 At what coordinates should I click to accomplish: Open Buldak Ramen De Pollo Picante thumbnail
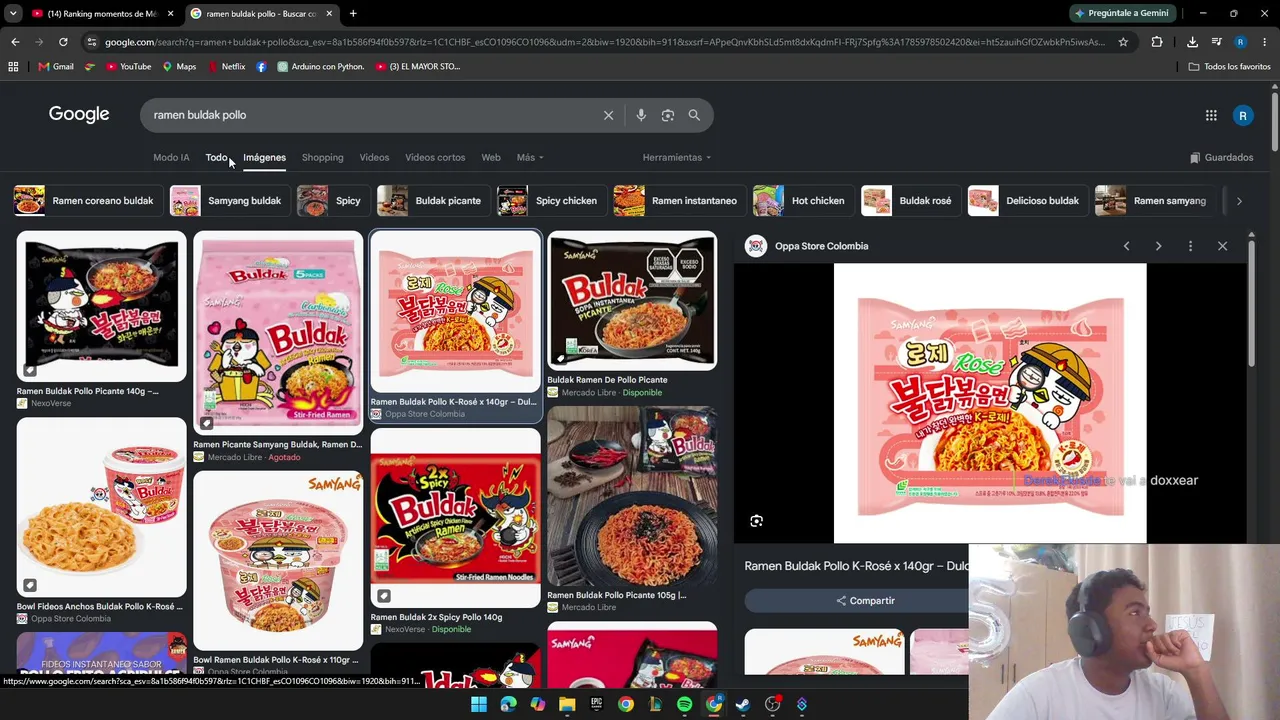(632, 301)
